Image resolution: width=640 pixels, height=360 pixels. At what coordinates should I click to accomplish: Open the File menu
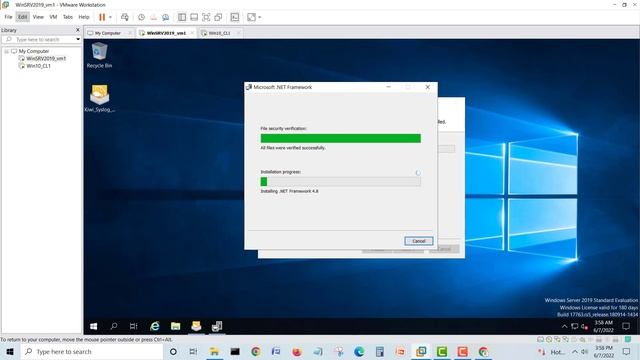[x=8, y=17]
